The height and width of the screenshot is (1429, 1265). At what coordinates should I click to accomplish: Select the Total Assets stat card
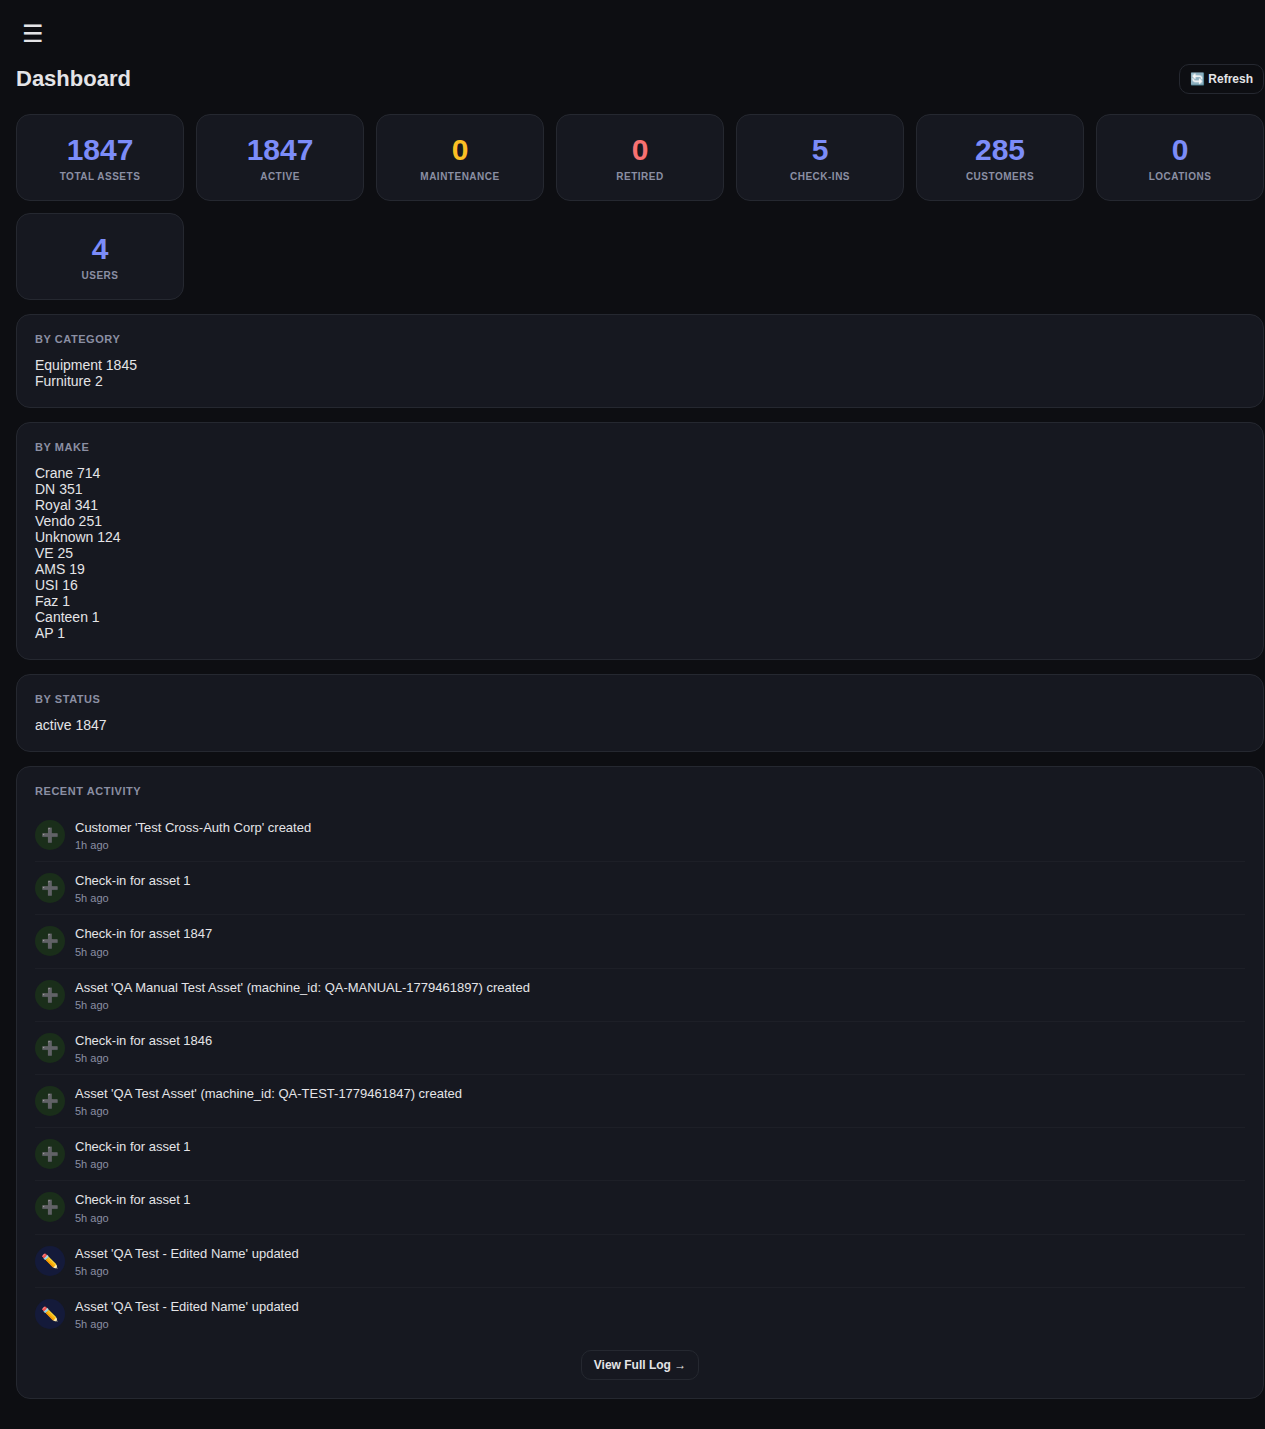click(100, 158)
